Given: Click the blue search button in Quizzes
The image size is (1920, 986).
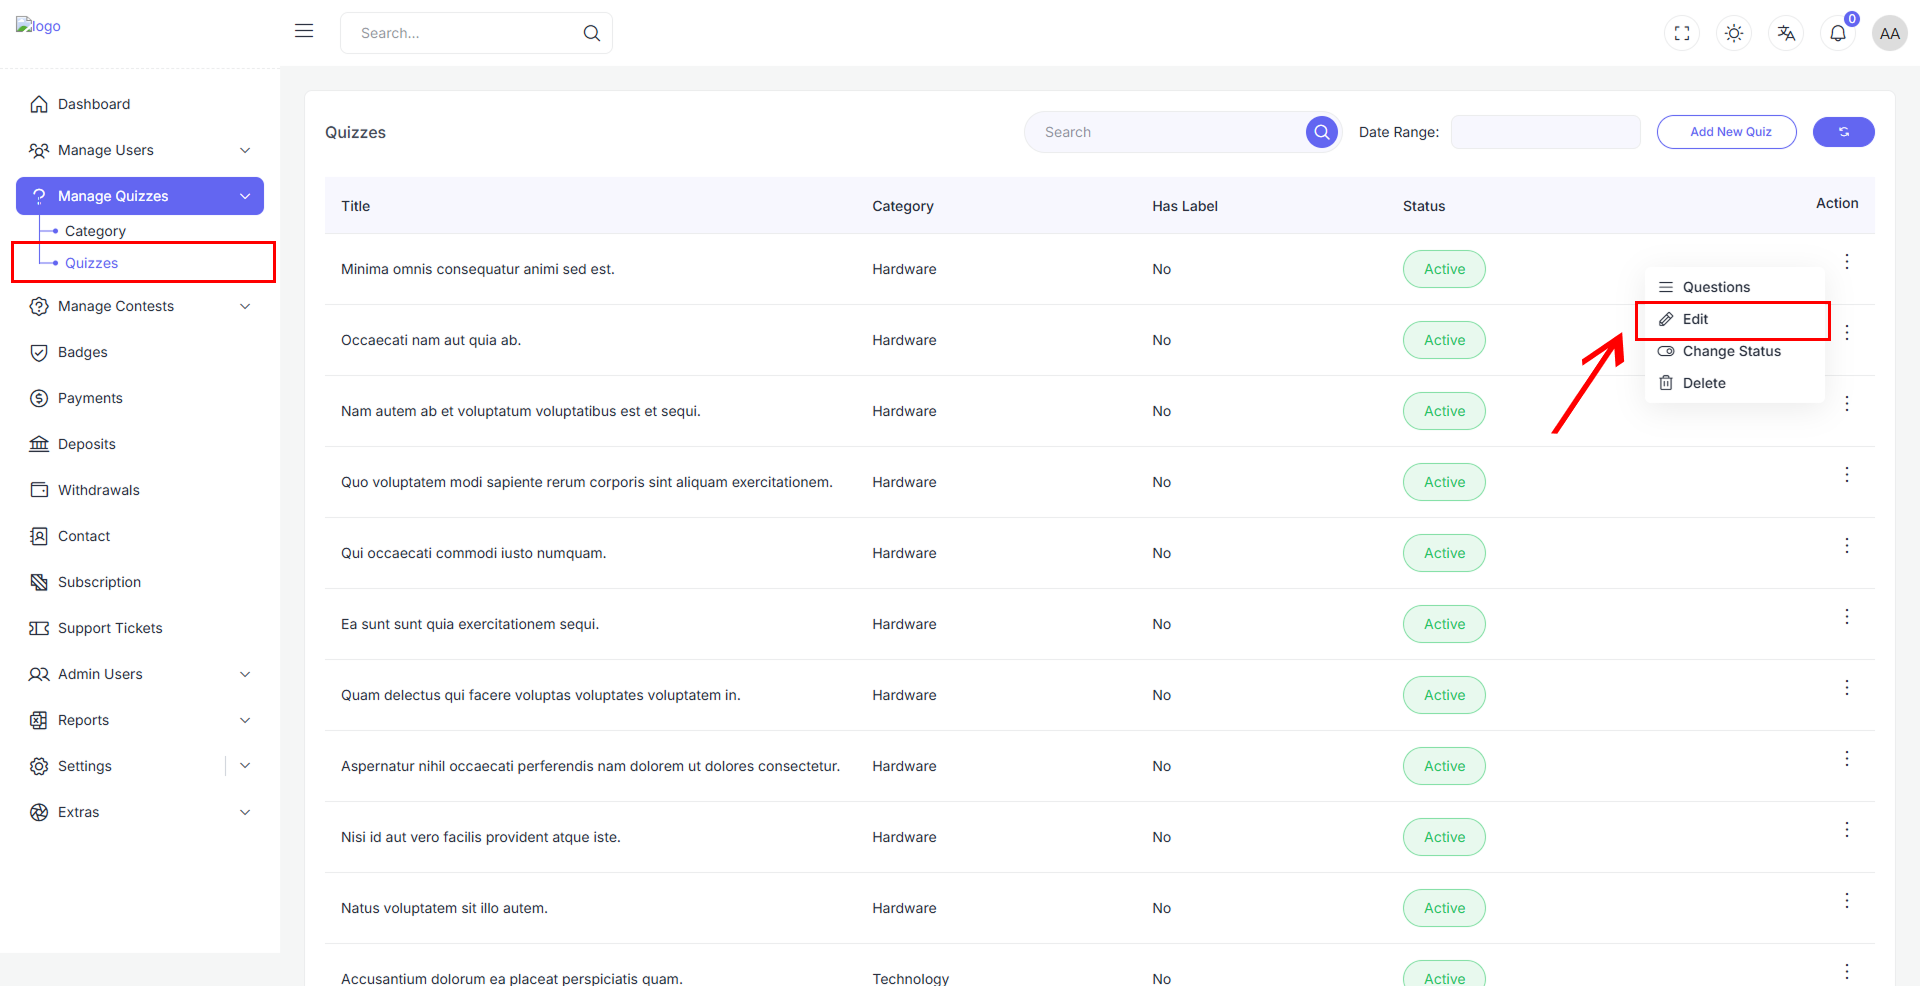Looking at the screenshot, I should point(1322,132).
